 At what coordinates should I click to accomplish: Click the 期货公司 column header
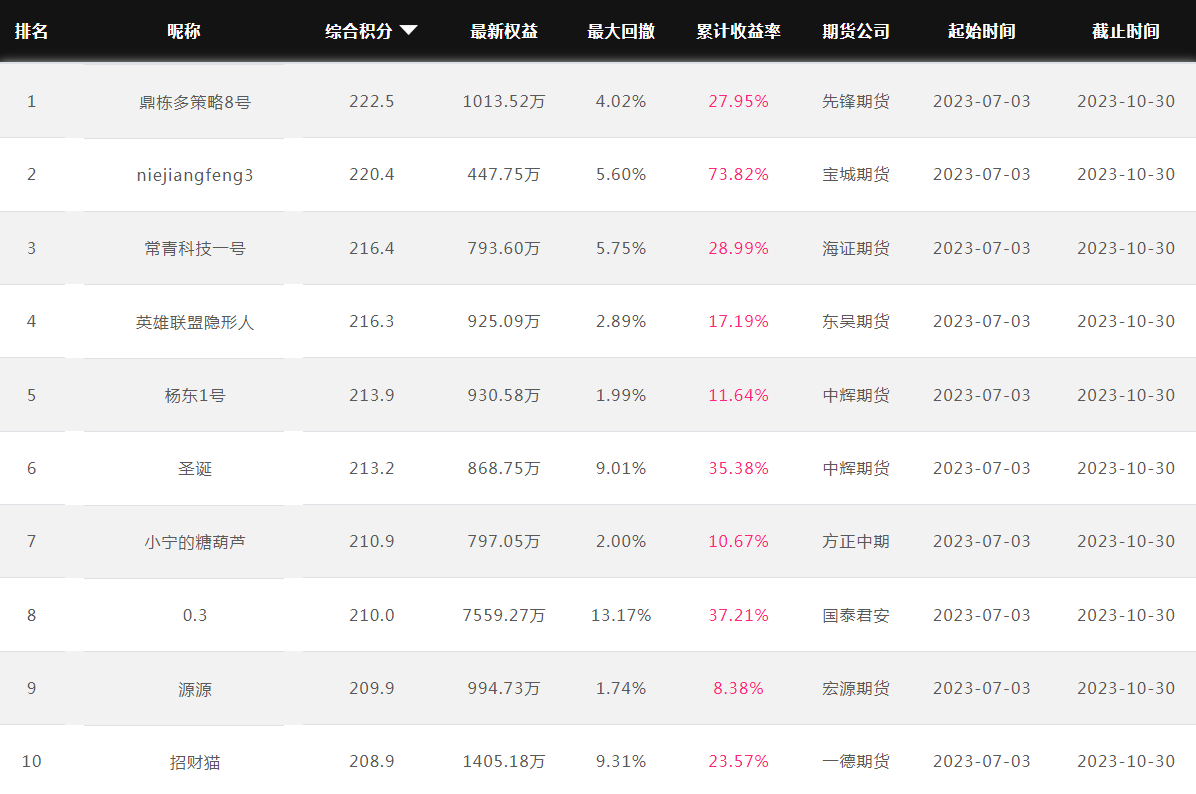click(856, 31)
